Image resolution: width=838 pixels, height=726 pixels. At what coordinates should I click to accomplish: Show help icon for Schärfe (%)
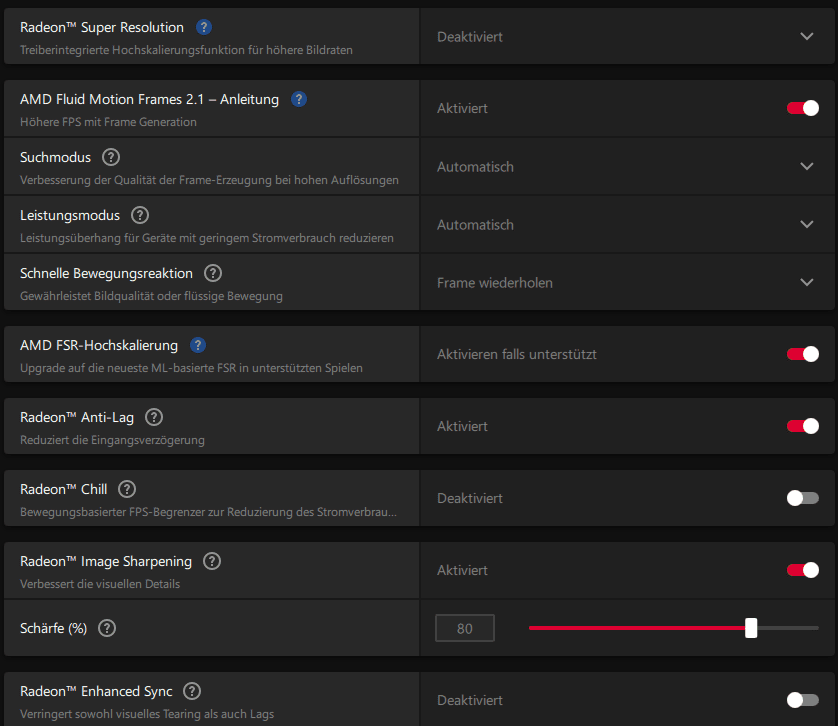[x=107, y=628]
